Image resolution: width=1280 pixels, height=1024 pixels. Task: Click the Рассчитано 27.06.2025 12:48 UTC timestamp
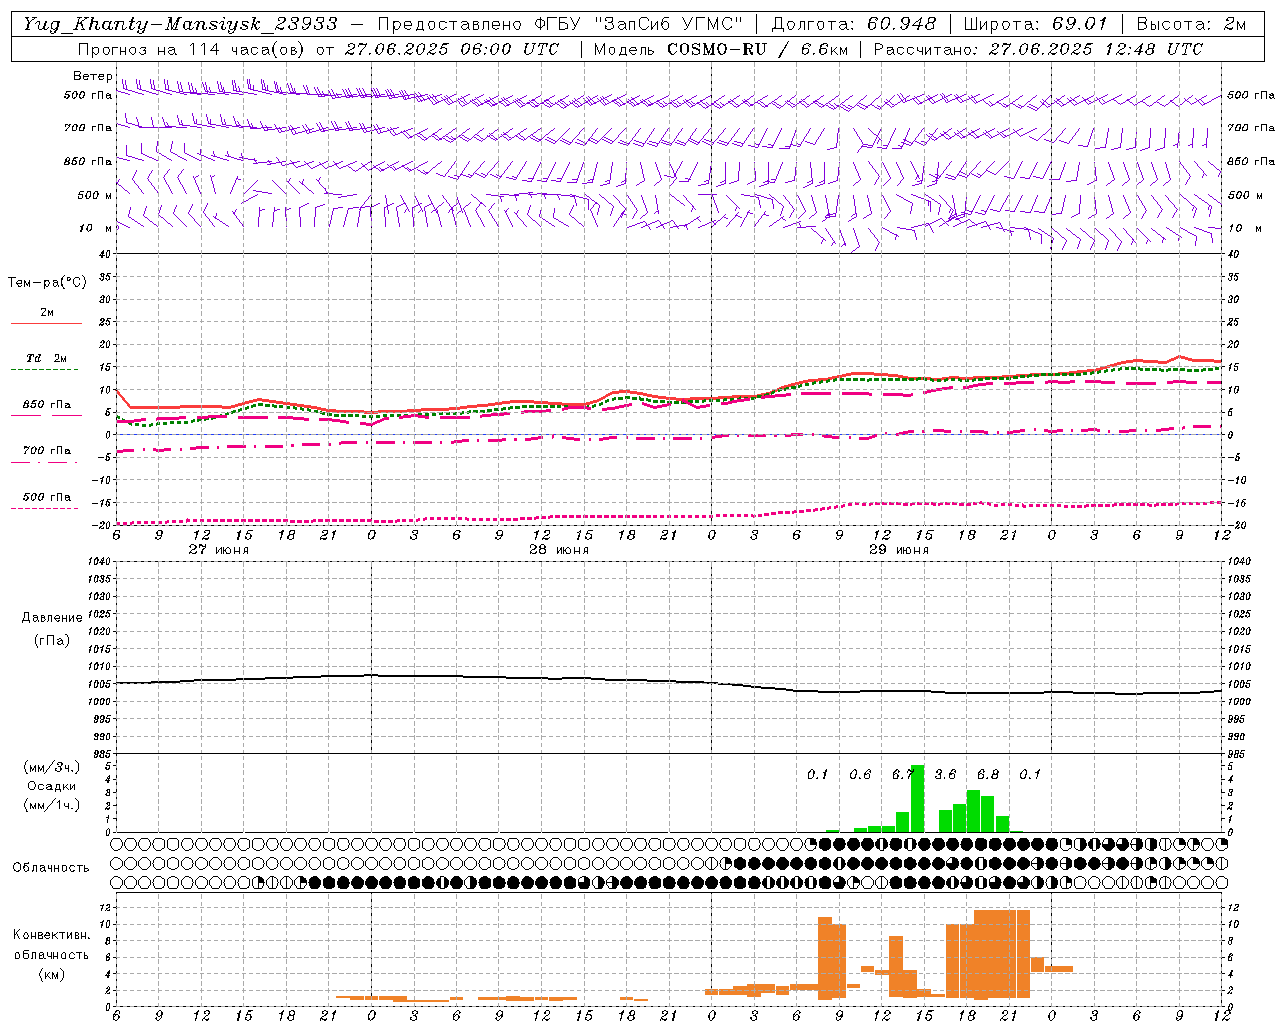click(1039, 49)
